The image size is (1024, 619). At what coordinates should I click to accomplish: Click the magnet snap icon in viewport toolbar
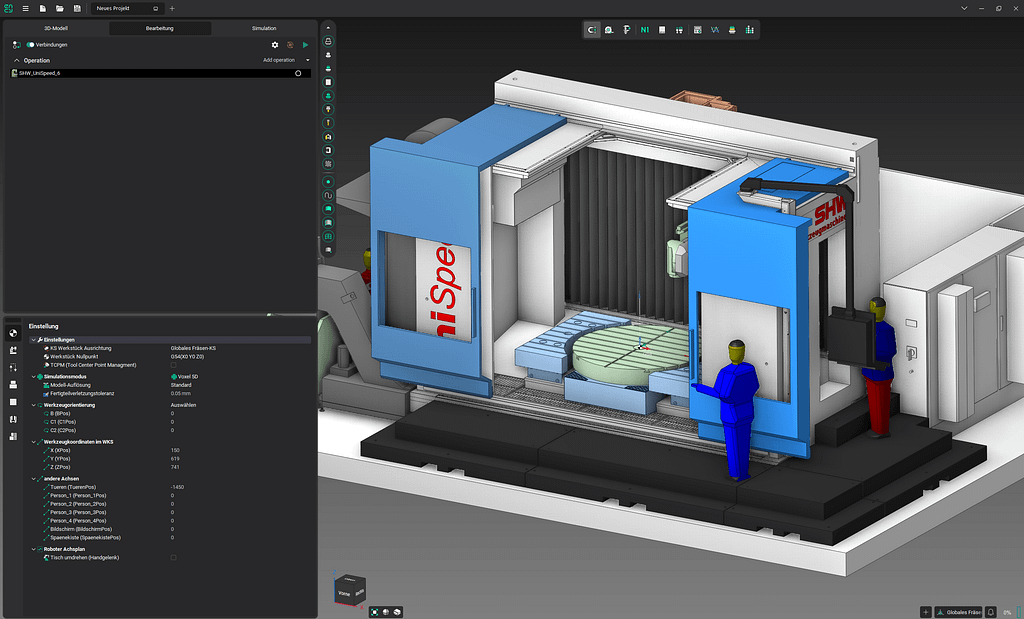coord(592,30)
